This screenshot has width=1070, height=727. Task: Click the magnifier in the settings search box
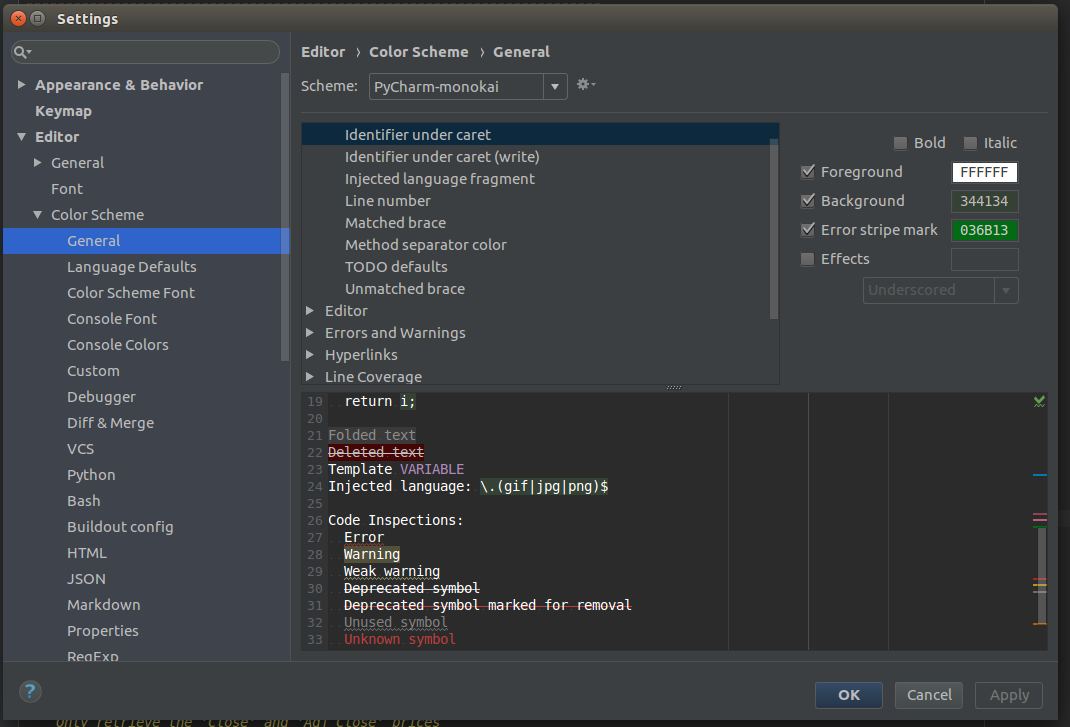click(22, 51)
